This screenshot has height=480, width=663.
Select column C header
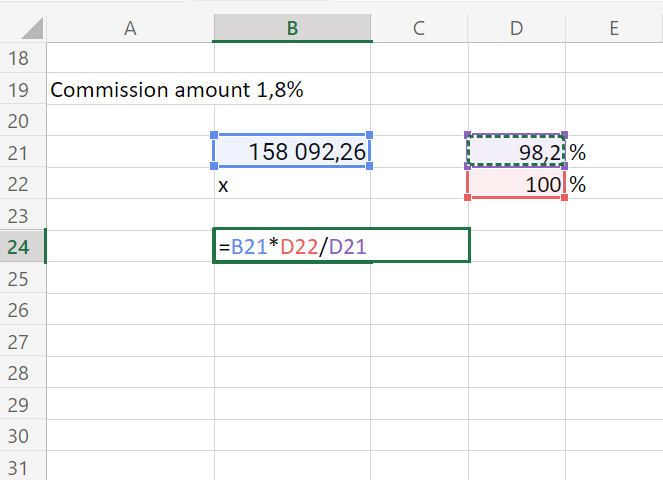pos(419,28)
